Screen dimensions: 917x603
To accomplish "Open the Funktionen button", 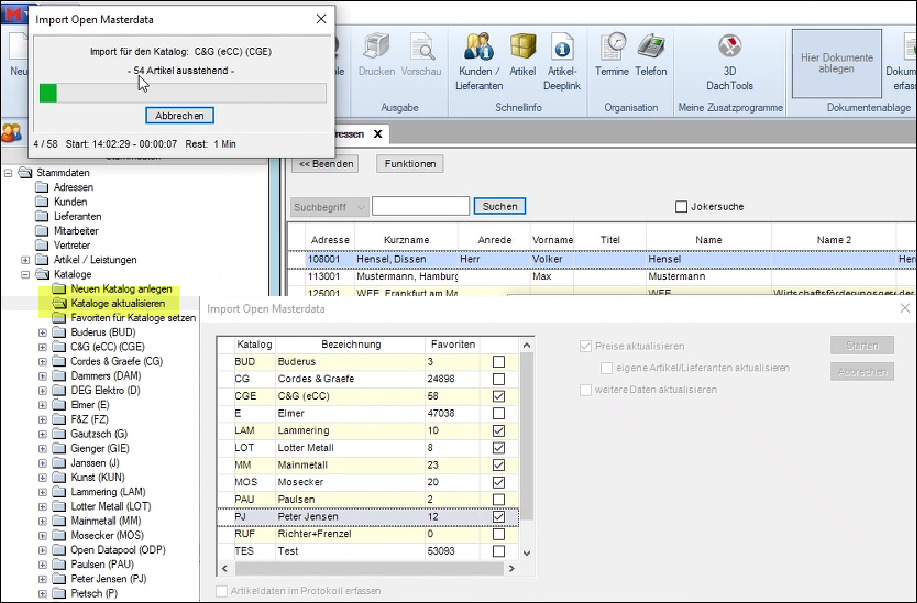I will [410, 164].
